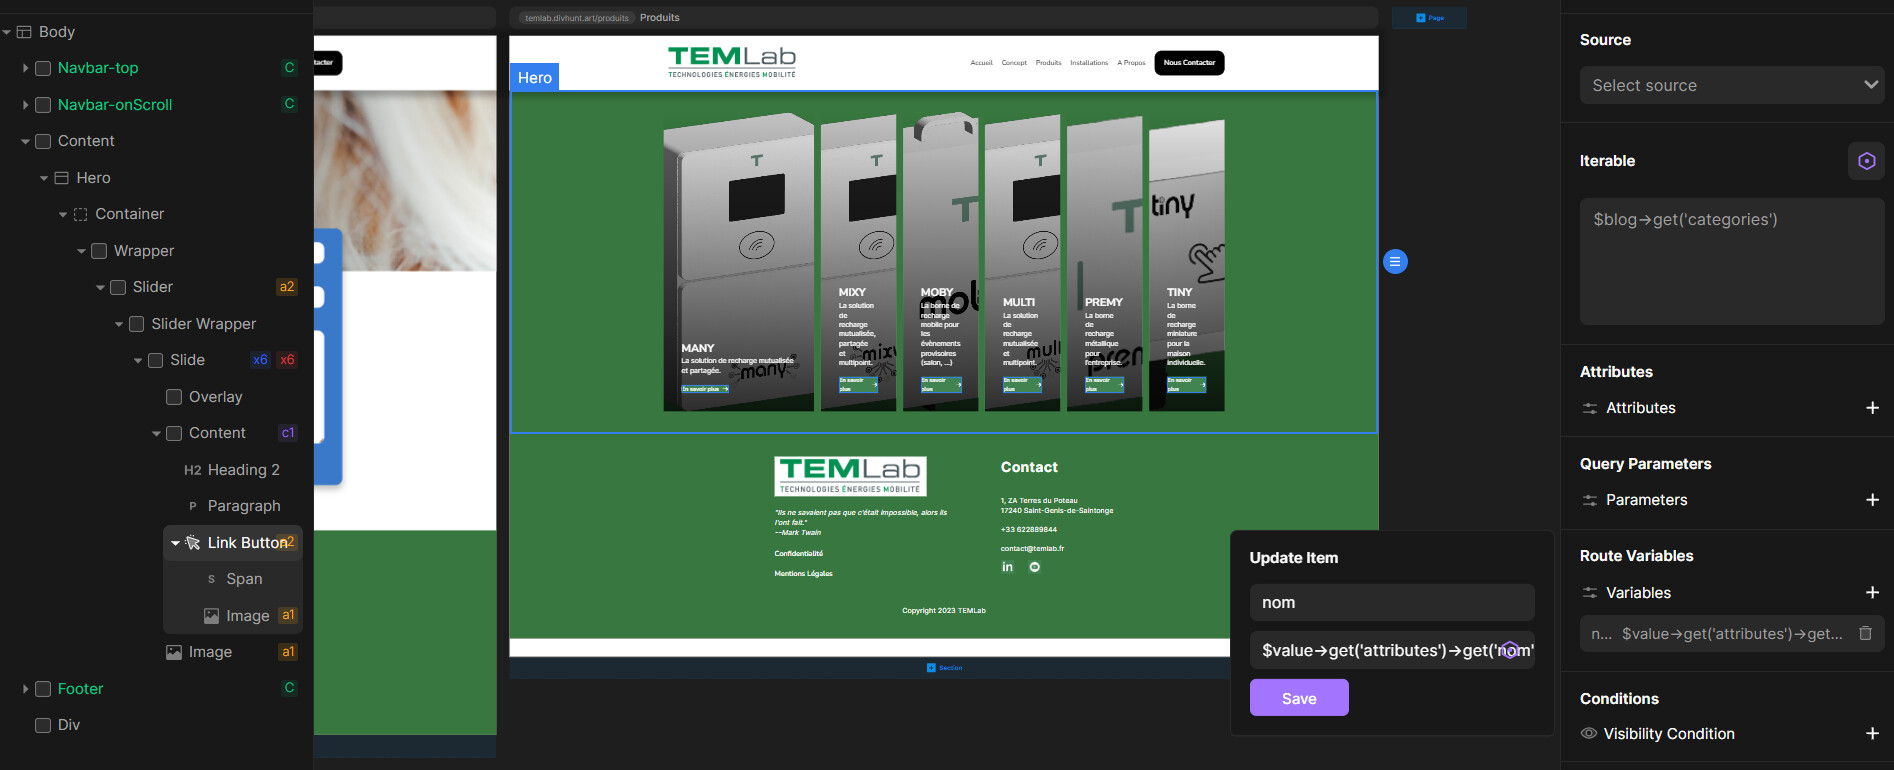Click the Div element box icon

coord(43,725)
